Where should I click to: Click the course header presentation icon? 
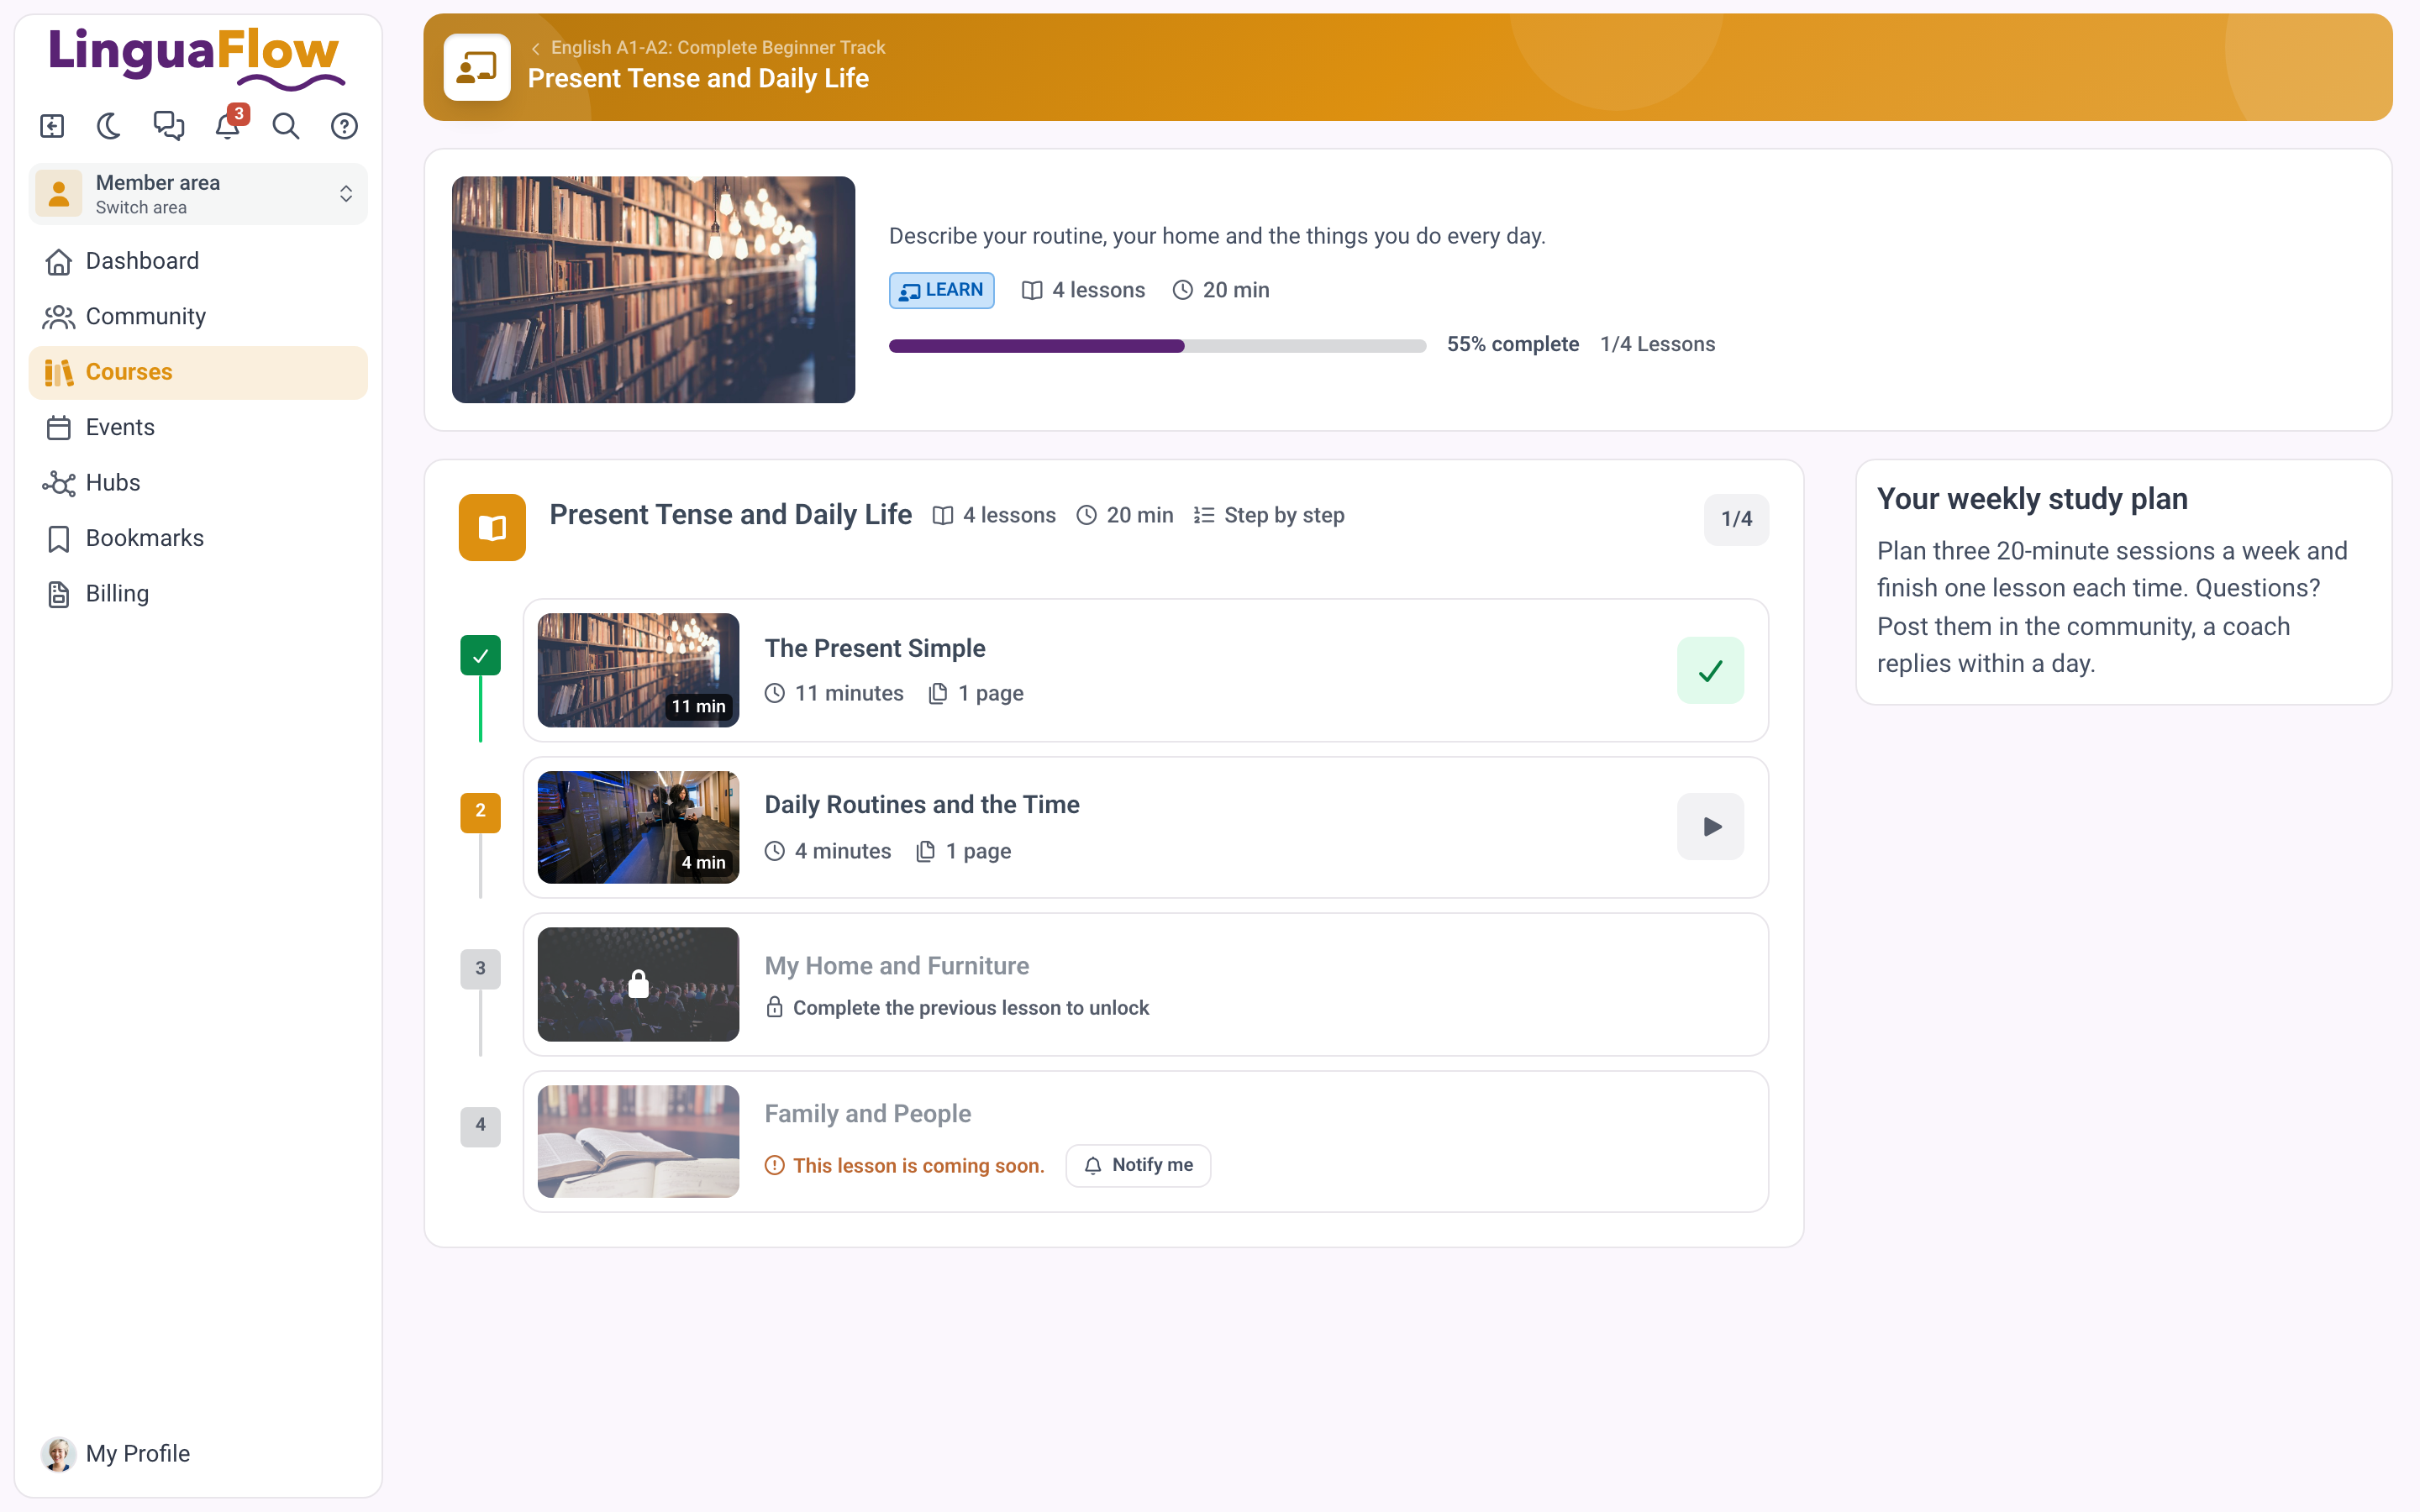477,67
